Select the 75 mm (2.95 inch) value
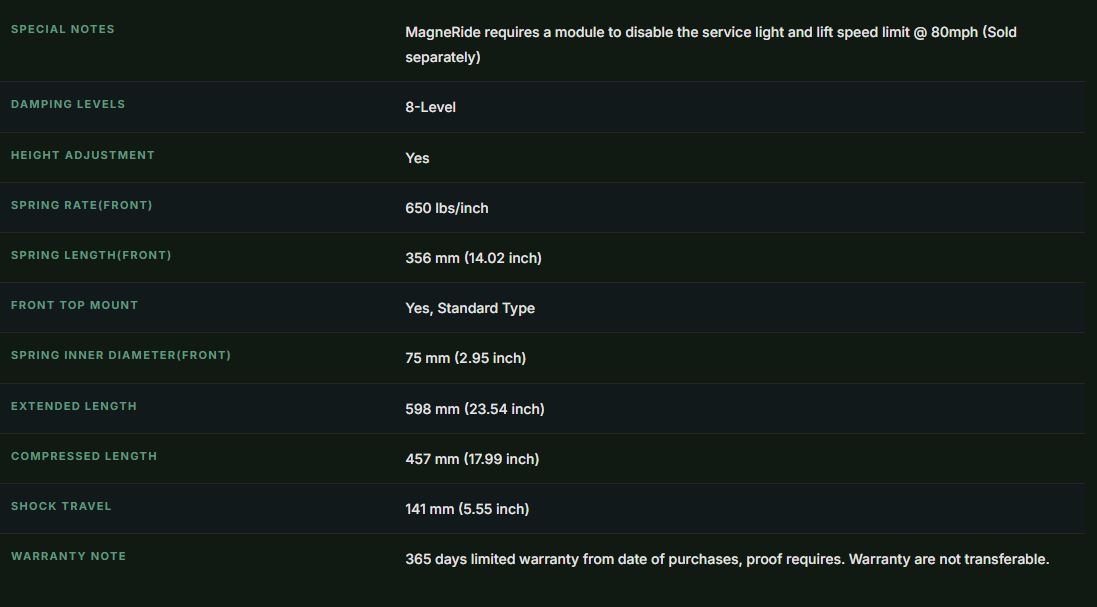The width and height of the screenshot is (1097, 607). (465, 358)
